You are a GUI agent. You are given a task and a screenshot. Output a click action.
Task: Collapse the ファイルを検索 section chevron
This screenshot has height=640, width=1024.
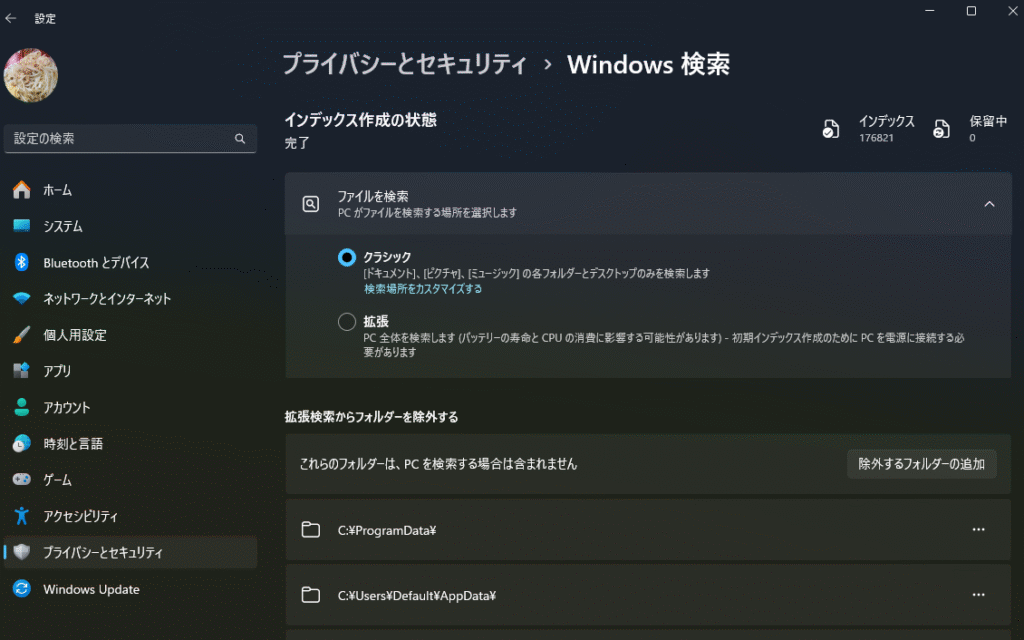tap(989, 204)
